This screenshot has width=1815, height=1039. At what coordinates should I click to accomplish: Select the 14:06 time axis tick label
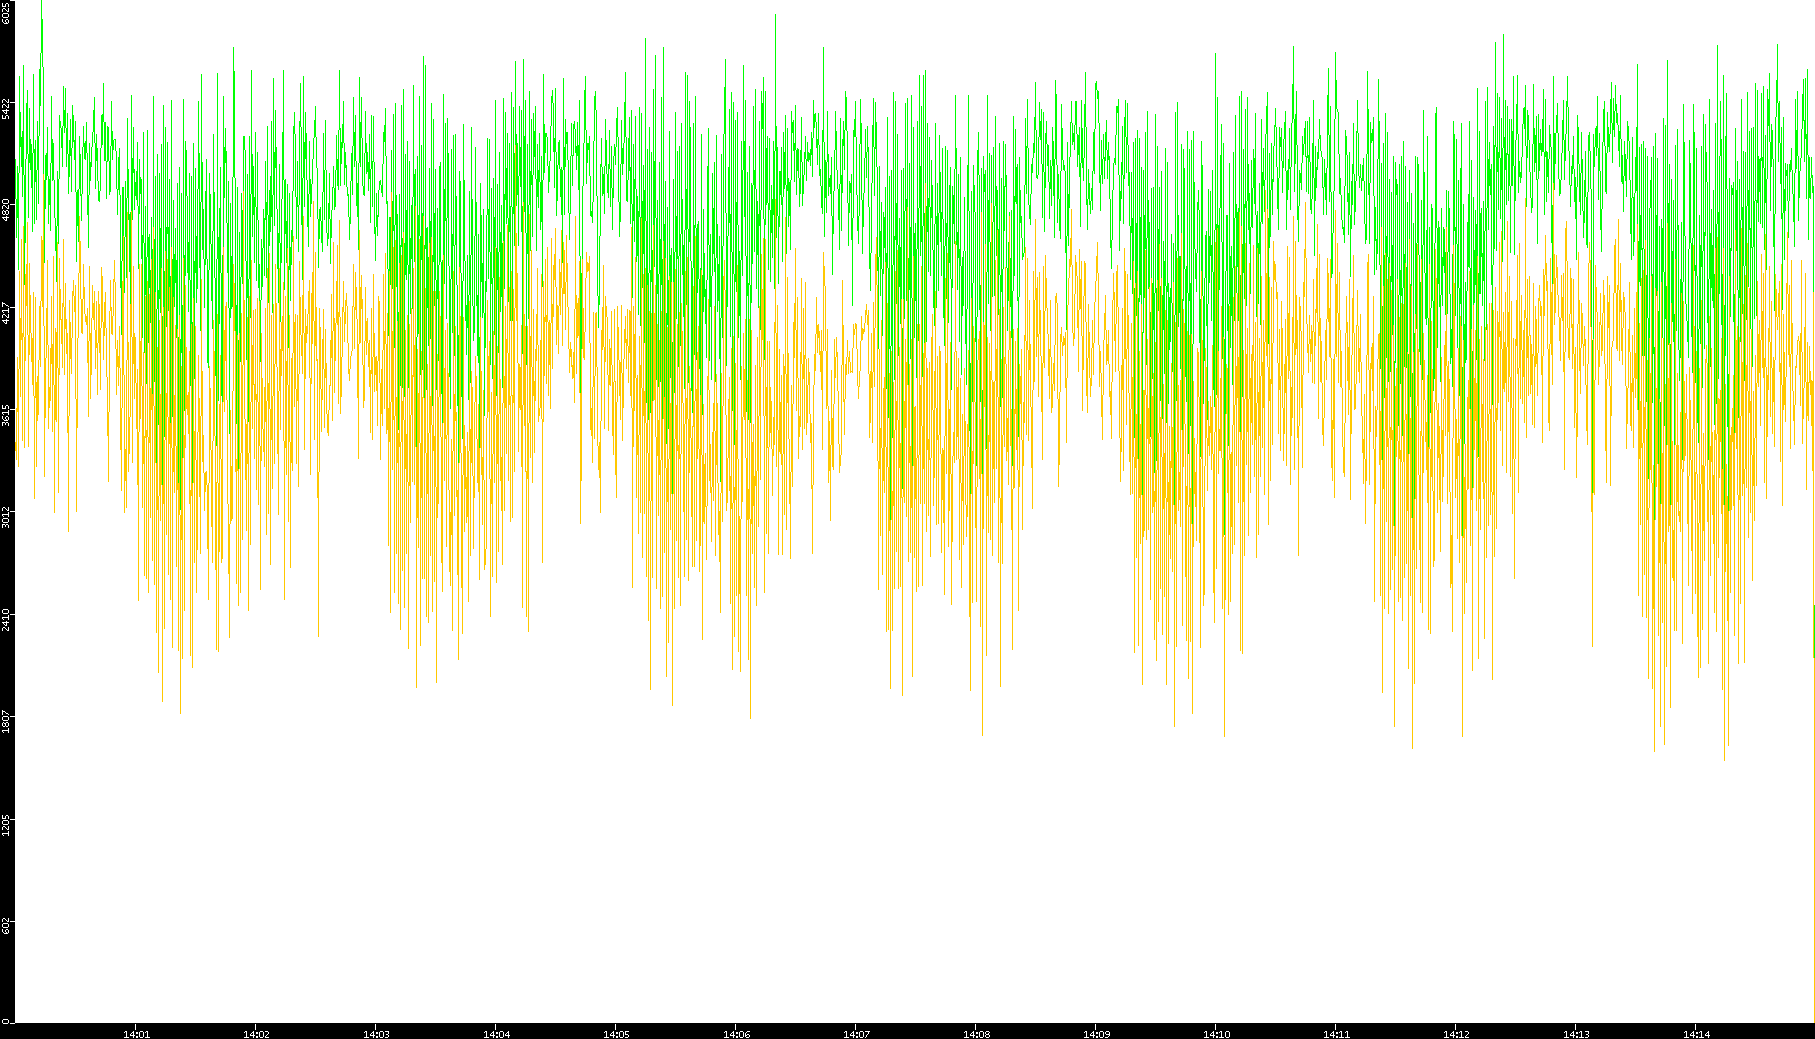point(736,1033)
